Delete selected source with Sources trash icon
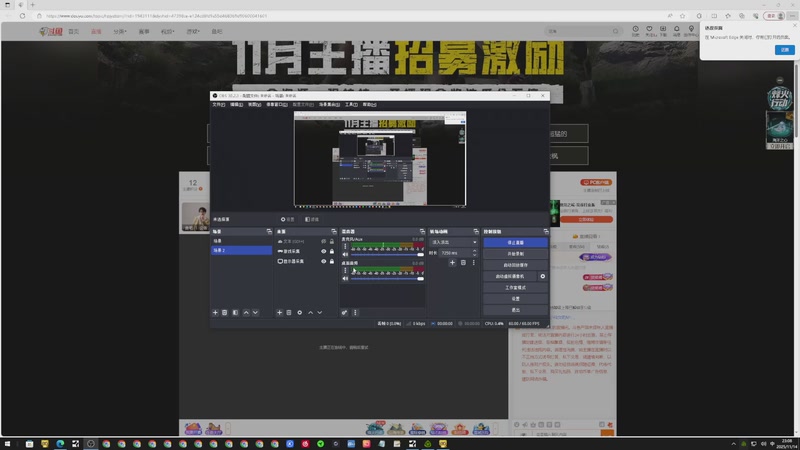 289,312
